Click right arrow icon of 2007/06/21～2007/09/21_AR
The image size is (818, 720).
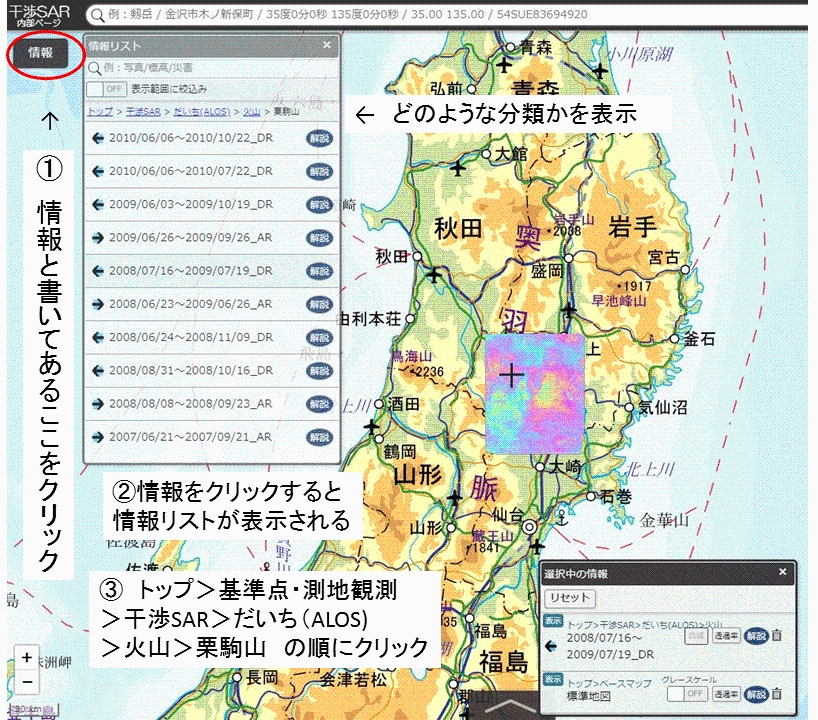[x=98, y=437]
